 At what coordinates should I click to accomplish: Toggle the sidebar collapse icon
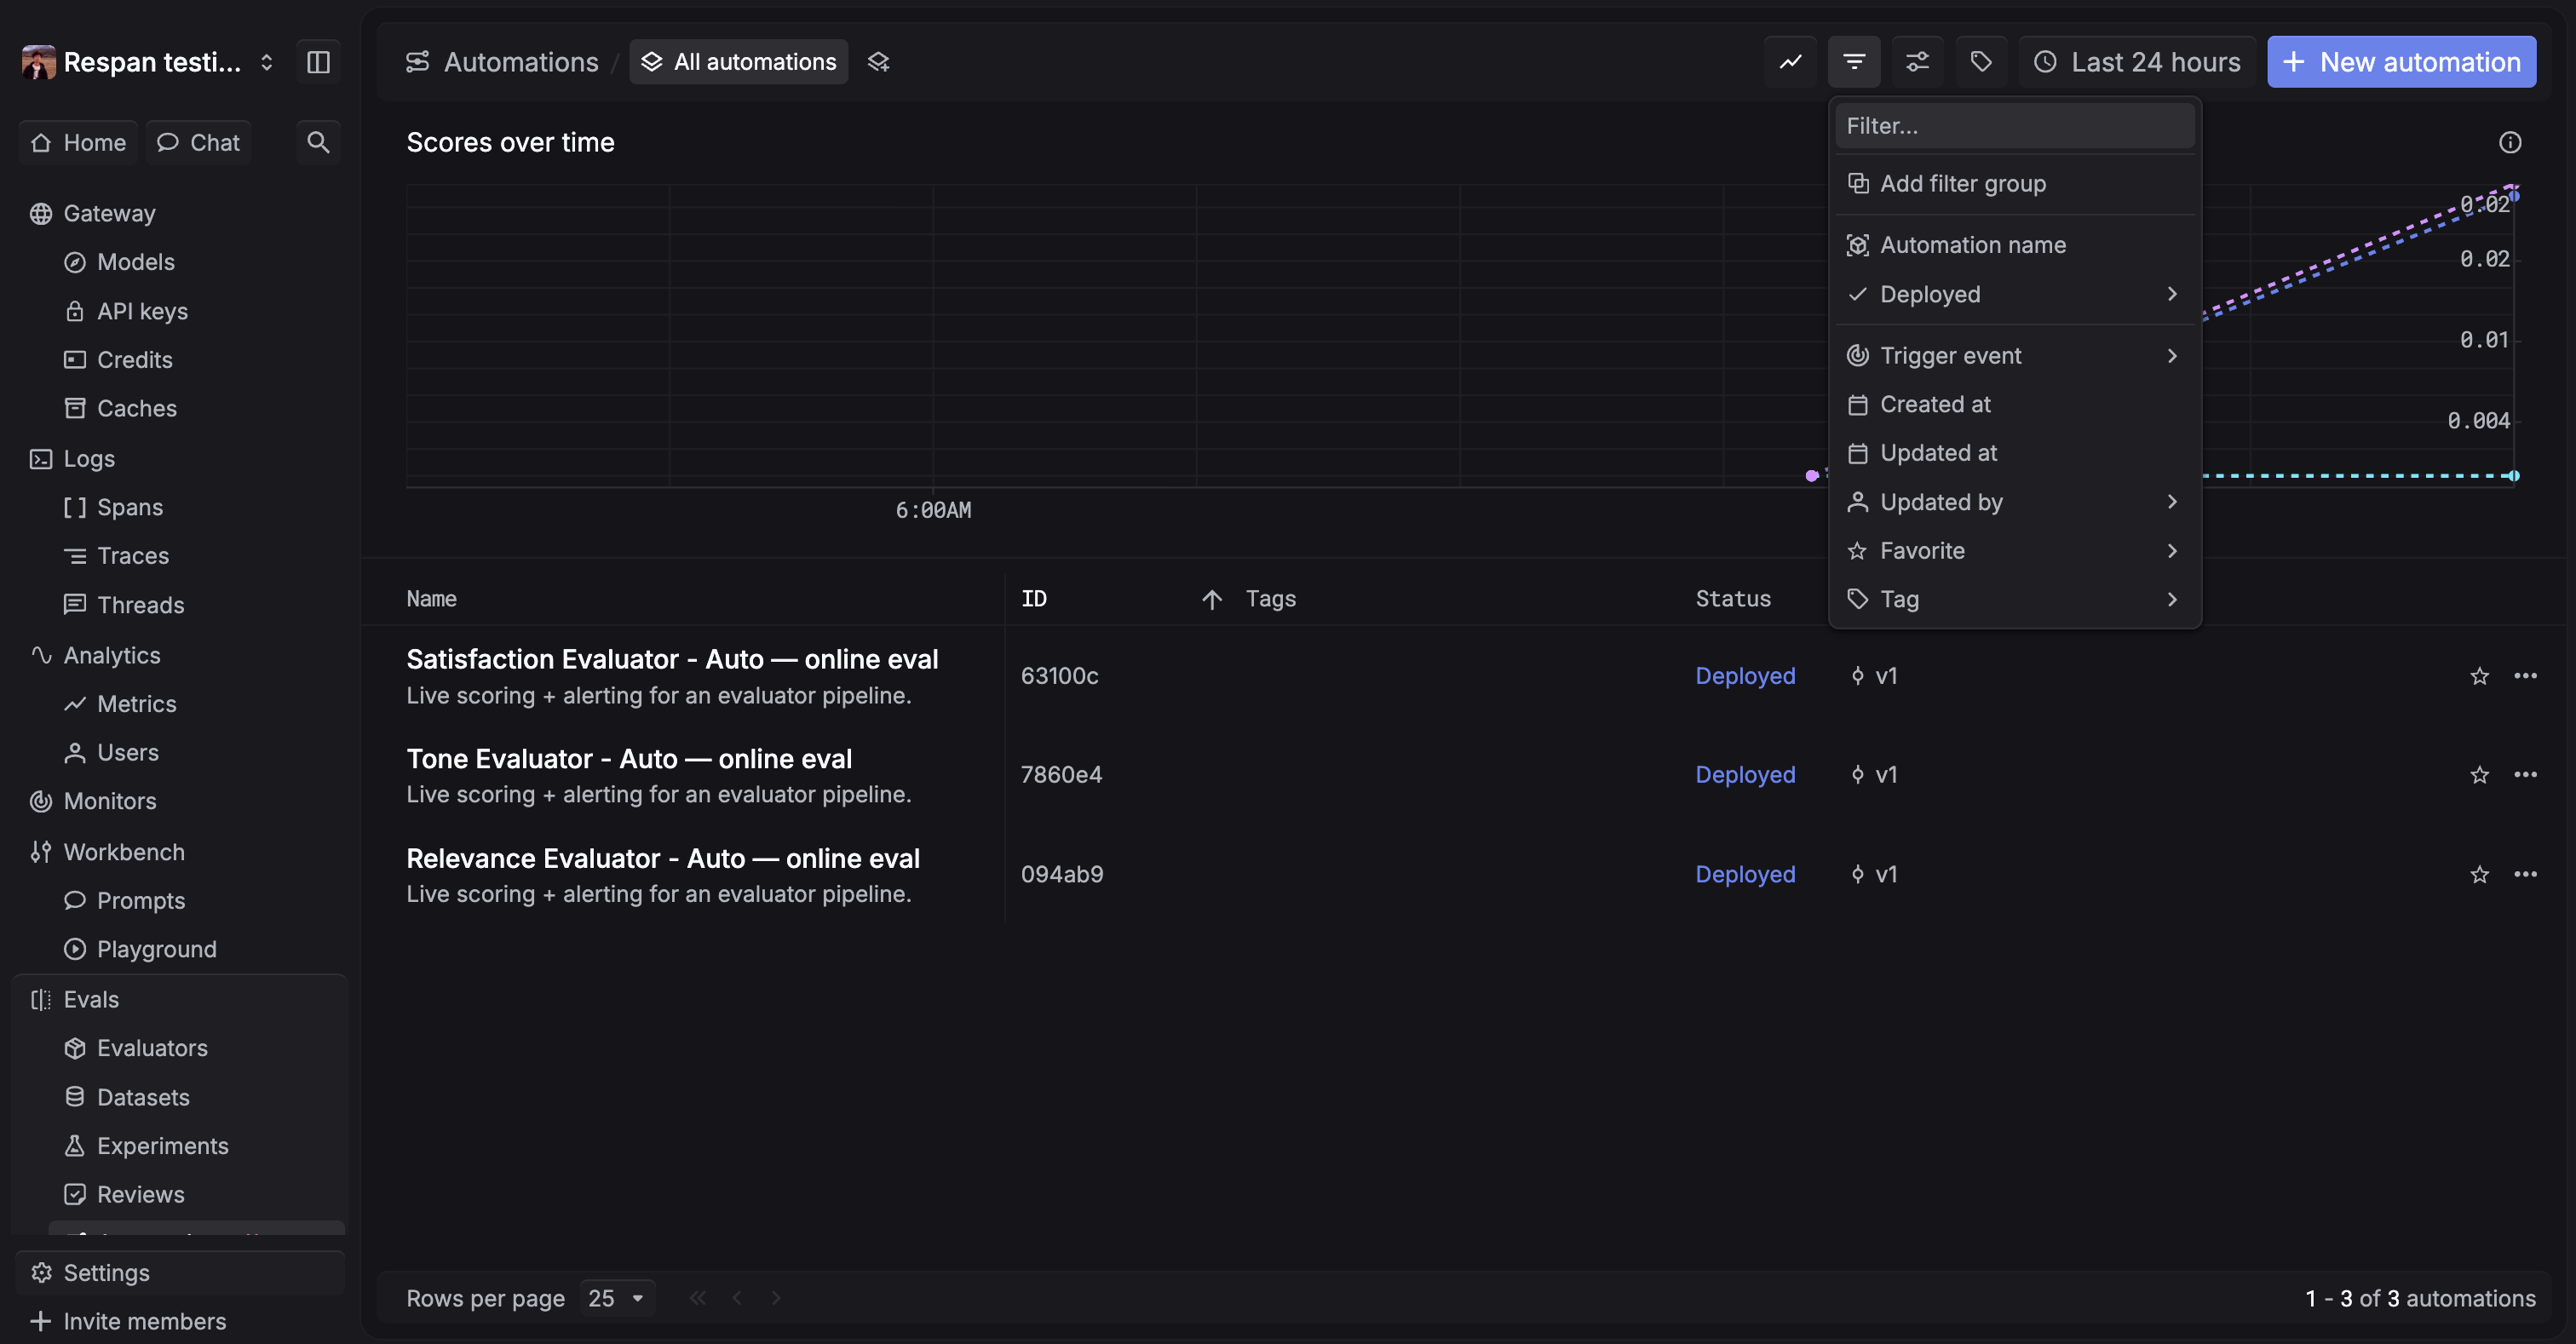(318, 62)
